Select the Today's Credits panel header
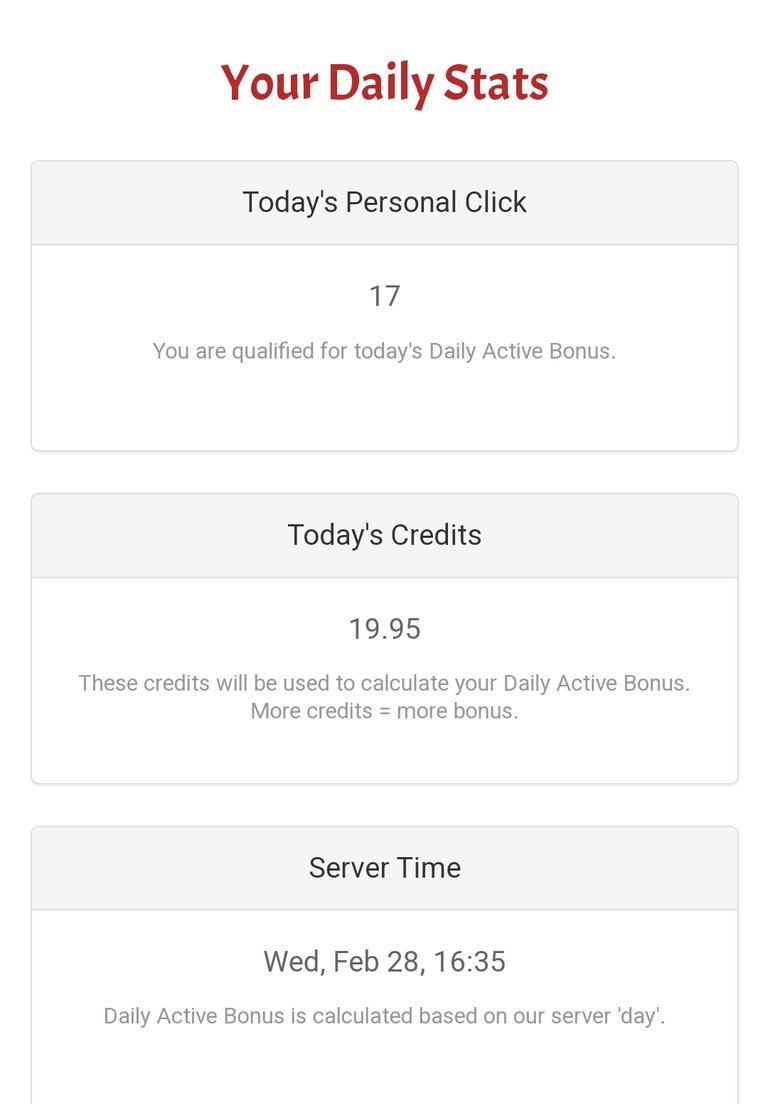This screenshot has height=1104, width=768. pos(384,536)
